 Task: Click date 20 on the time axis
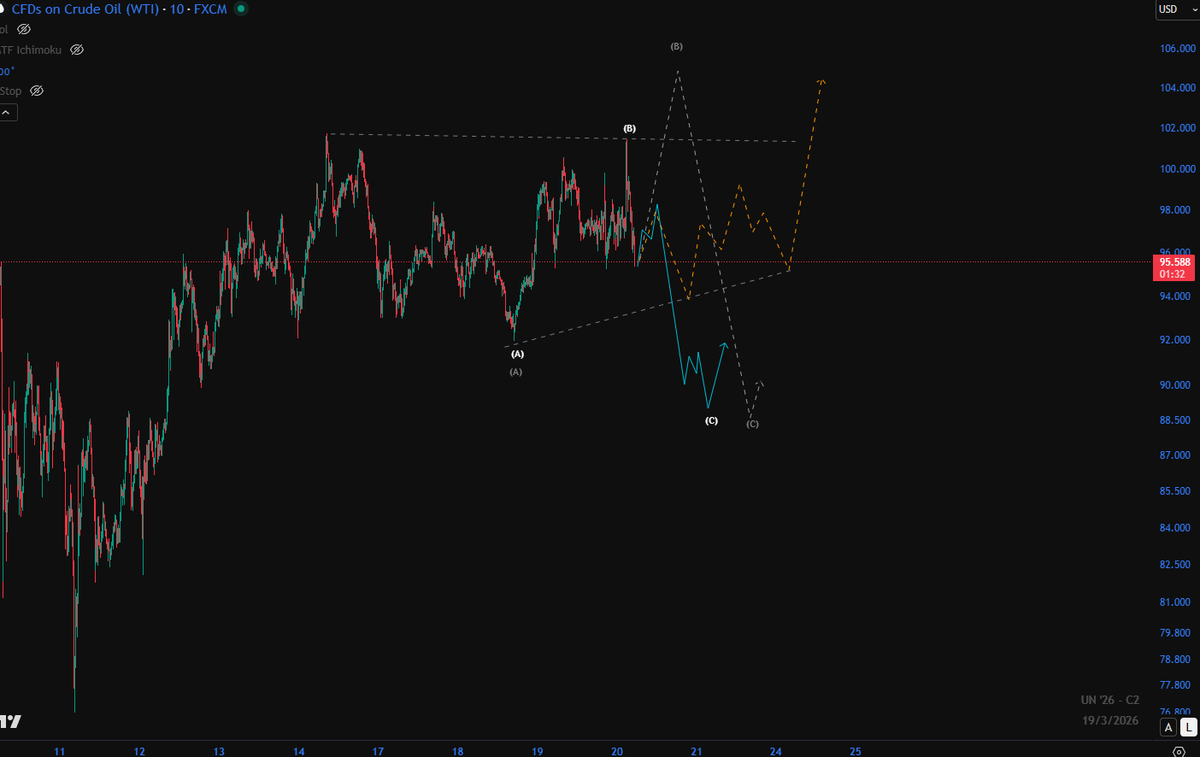tap(617, 751)
